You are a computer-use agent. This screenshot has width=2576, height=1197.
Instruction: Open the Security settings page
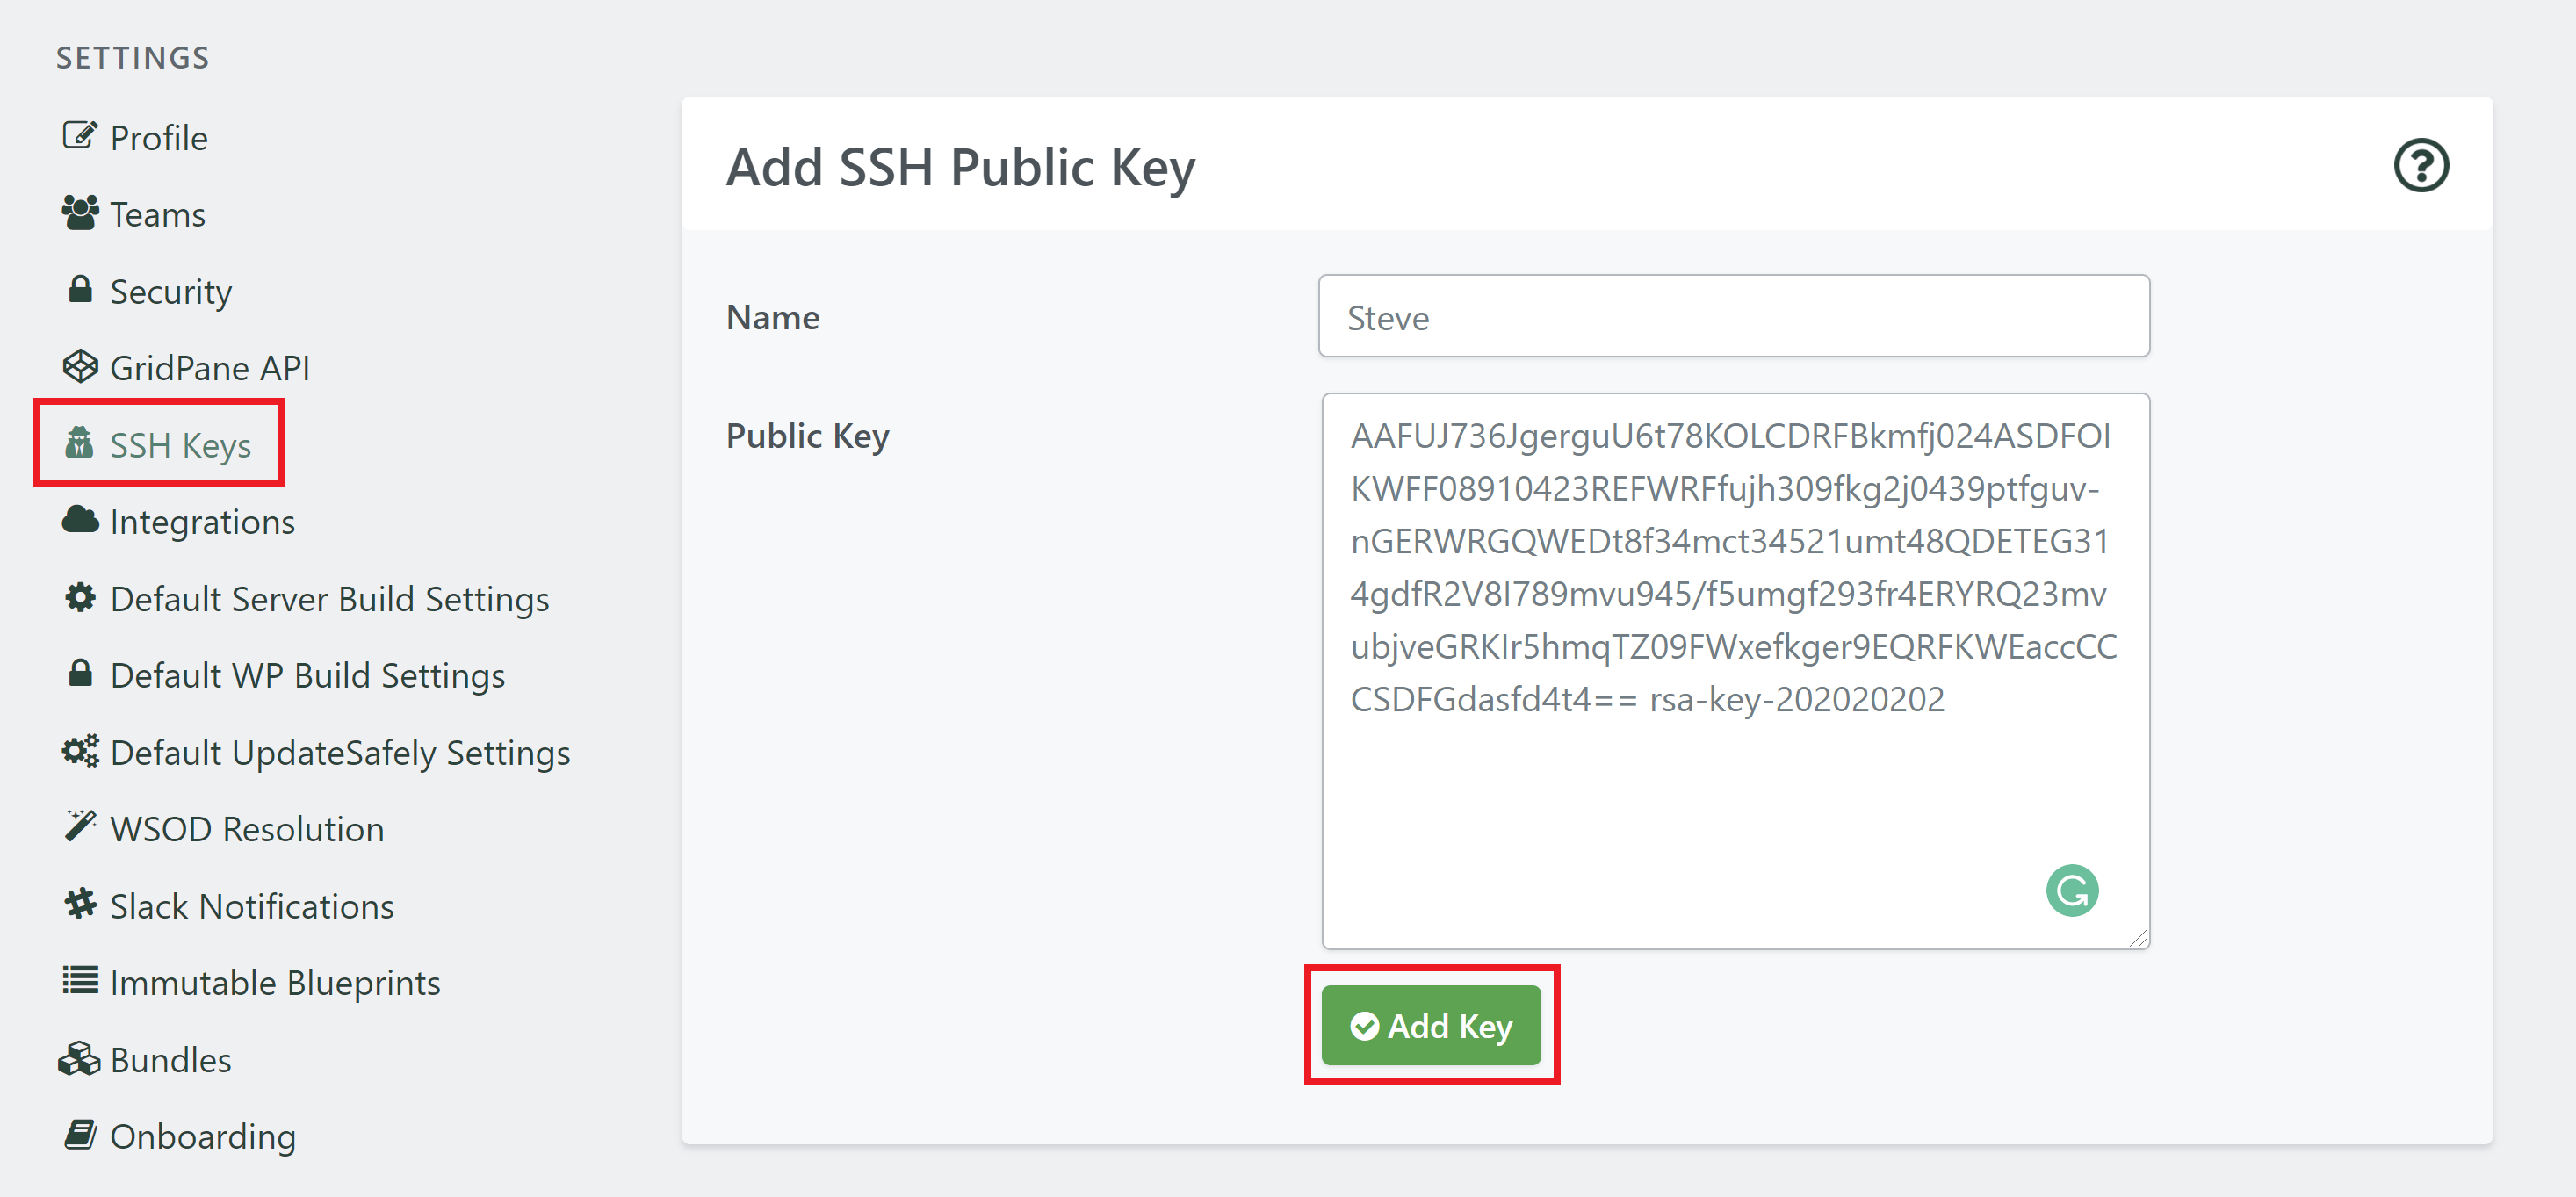[170, 291]
